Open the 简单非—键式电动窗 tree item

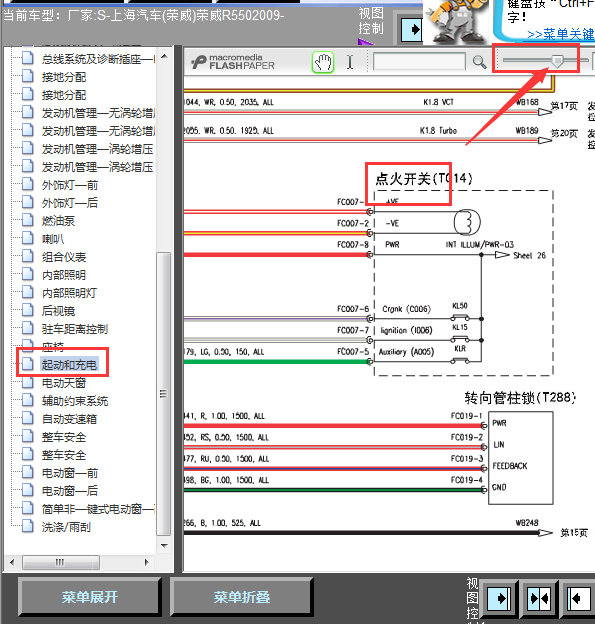[x=98, y=509]
